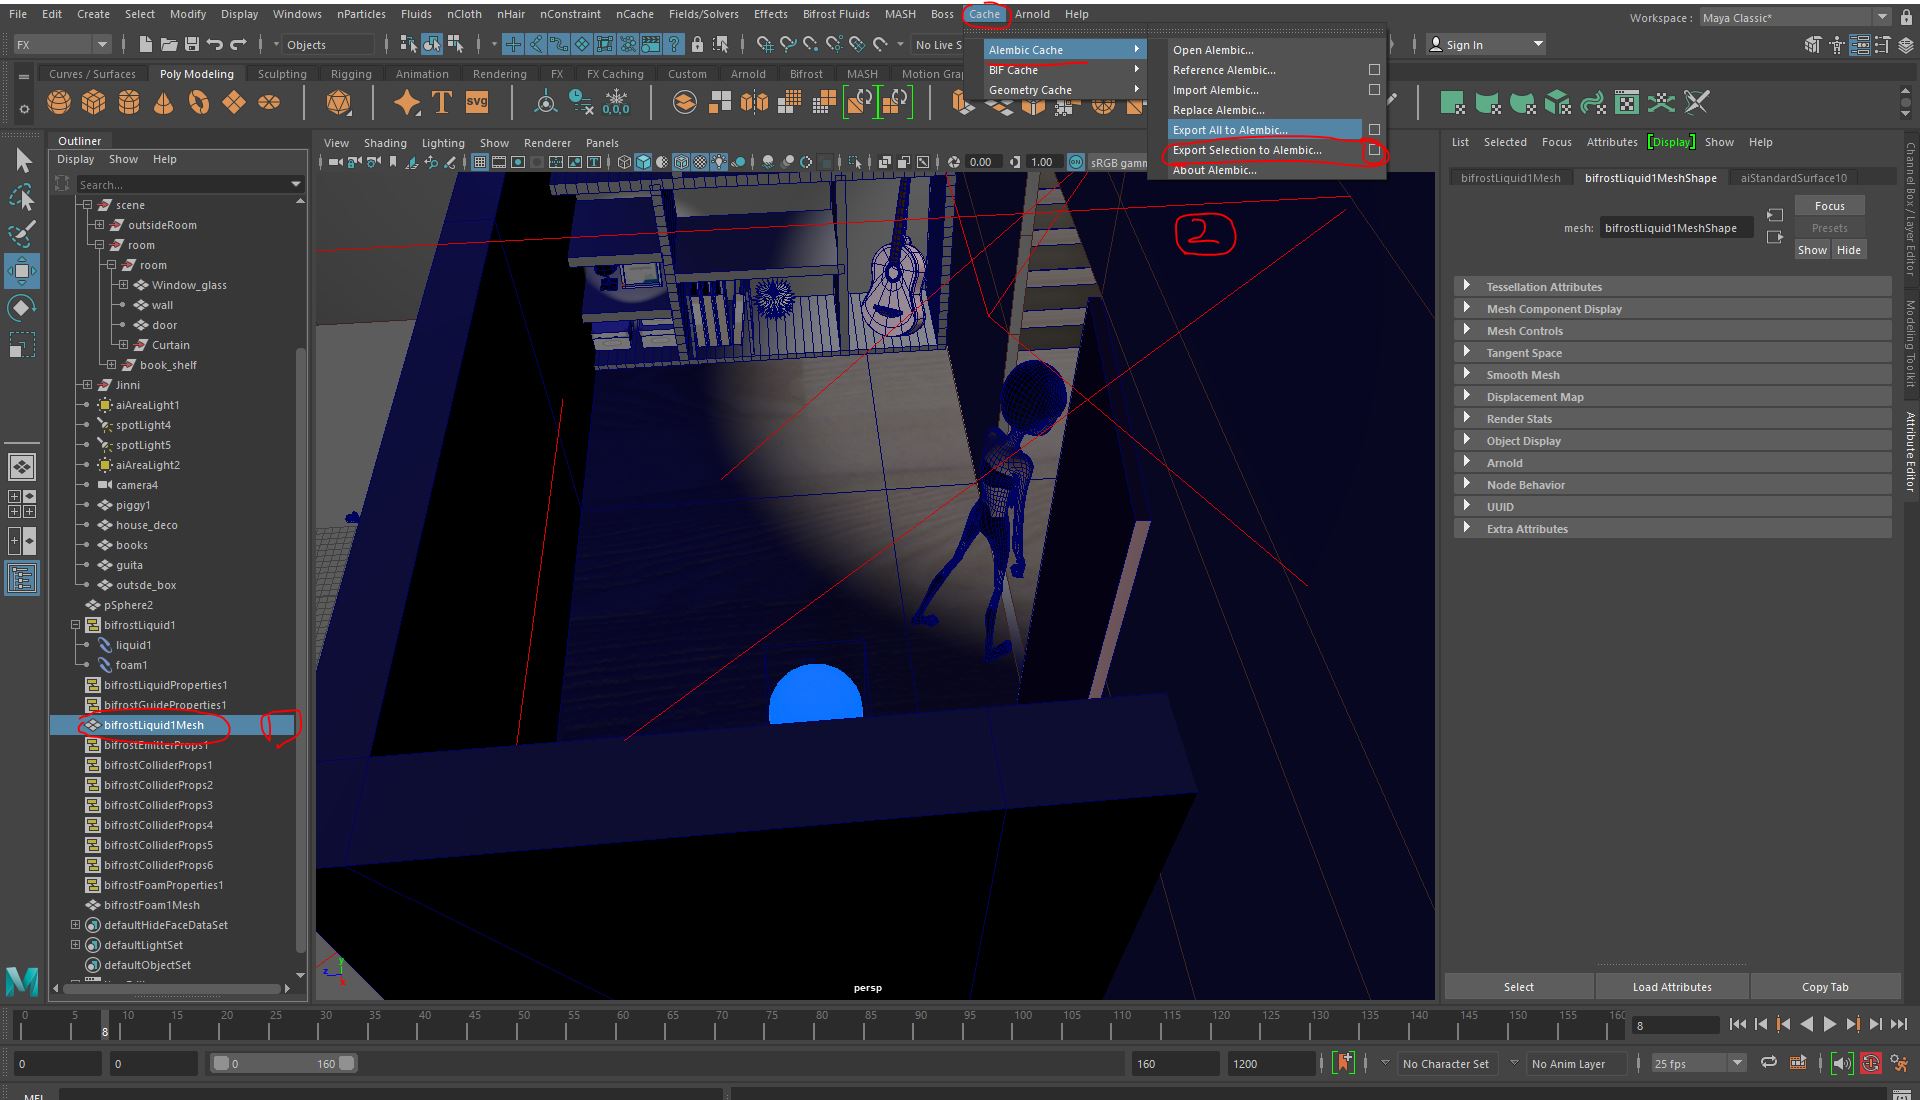Create a polygon plane from the shelf
This screenshot has height=1100, width=1920.
point(234,102)
